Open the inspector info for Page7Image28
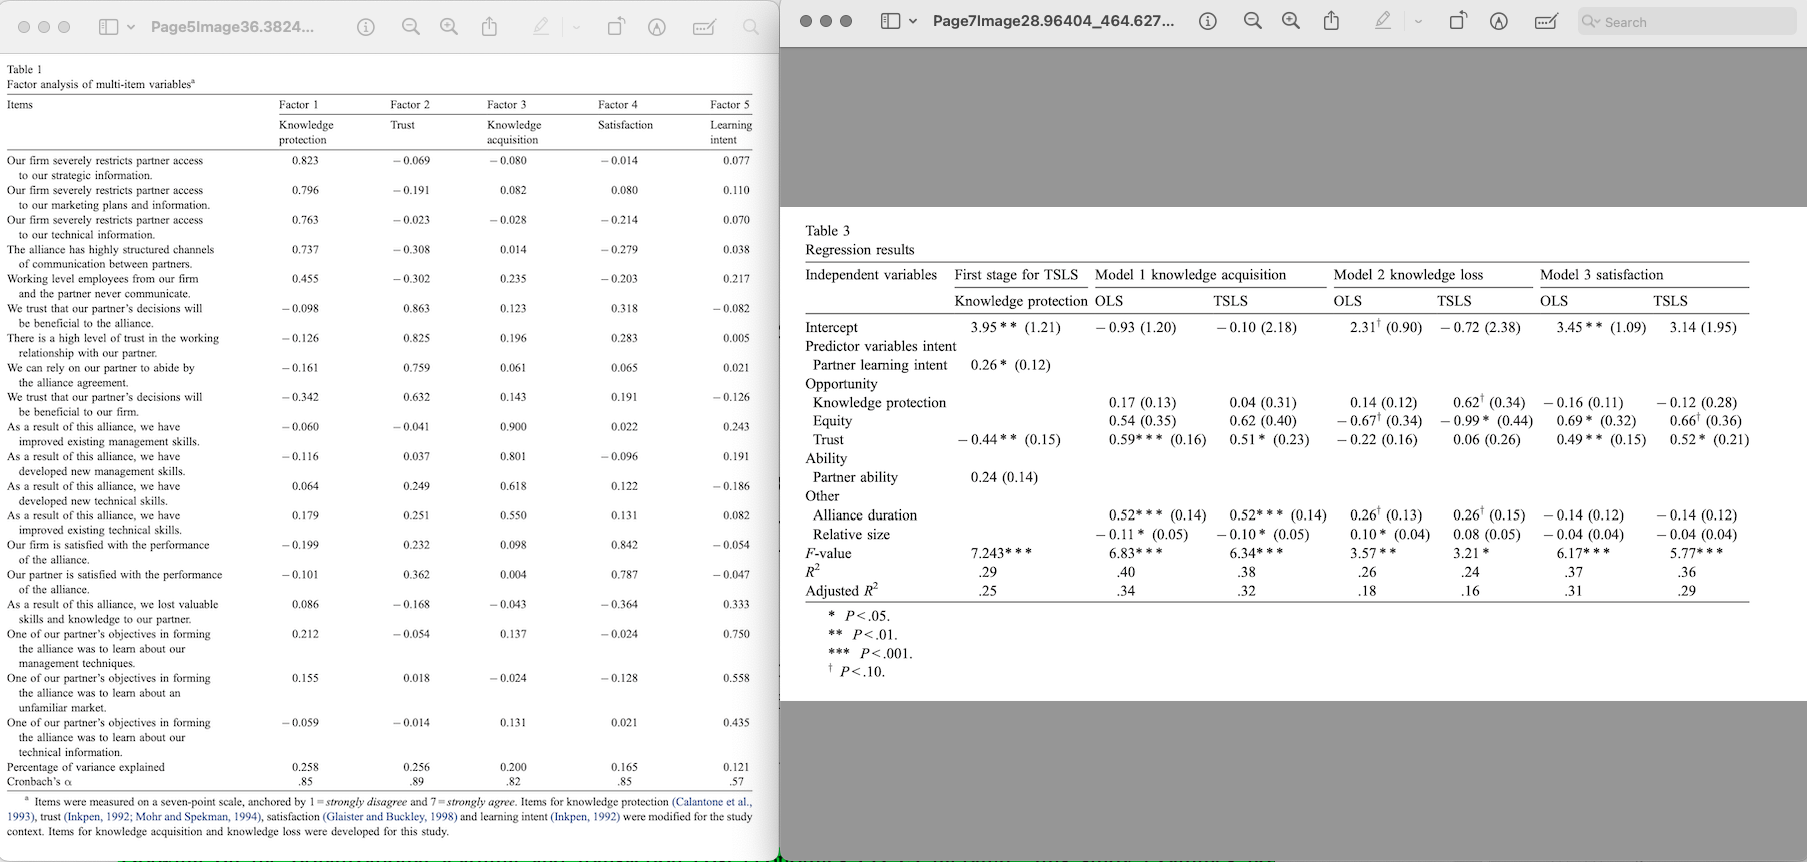1807x862 pixels. coord(1208,21)
